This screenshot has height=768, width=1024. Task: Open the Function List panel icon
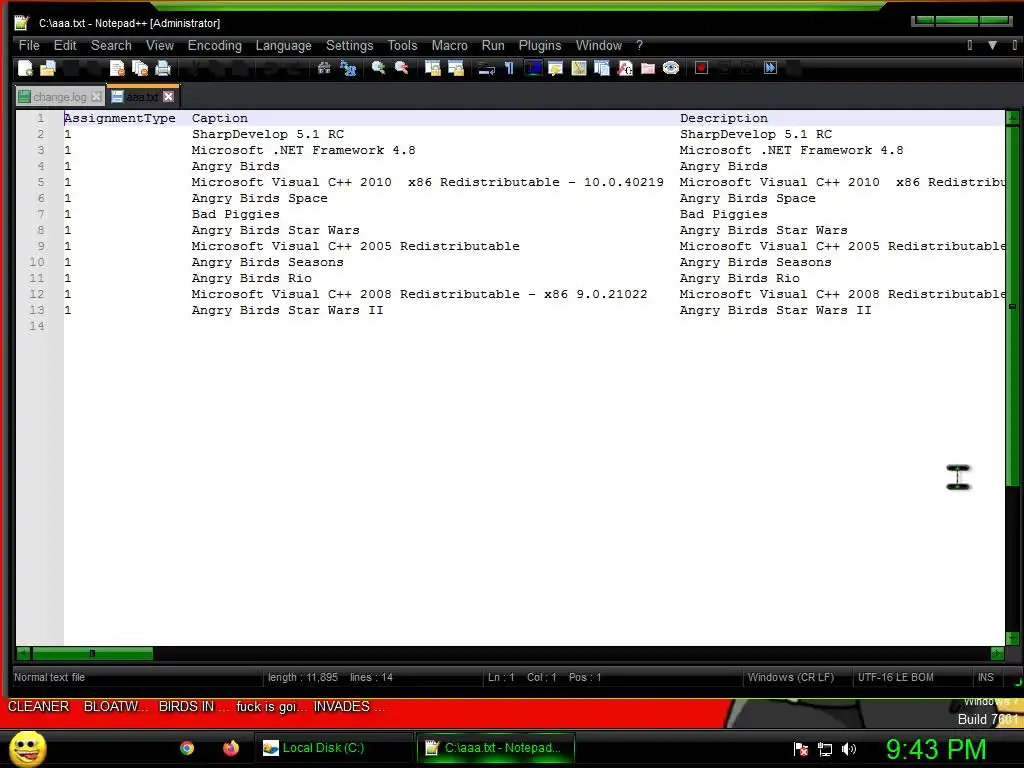click(625, 68)
